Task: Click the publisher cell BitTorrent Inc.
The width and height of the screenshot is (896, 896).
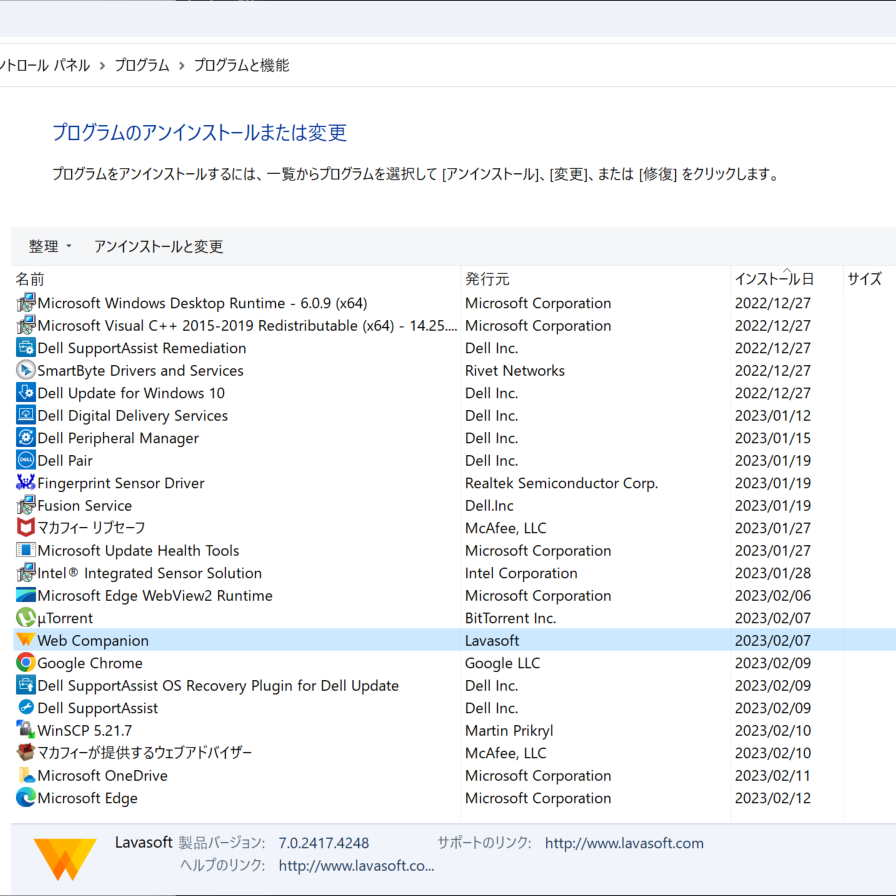Action: [x=510, y=618]
